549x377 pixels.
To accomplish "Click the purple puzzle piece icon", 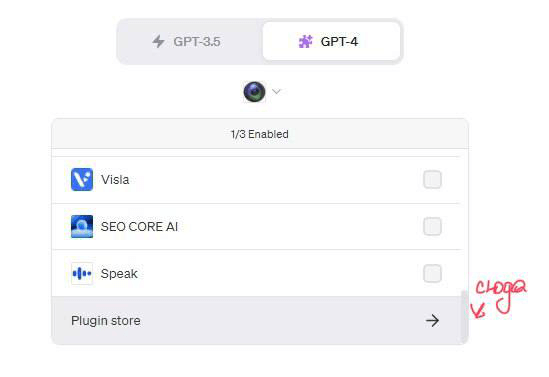I will pos(305,42).
